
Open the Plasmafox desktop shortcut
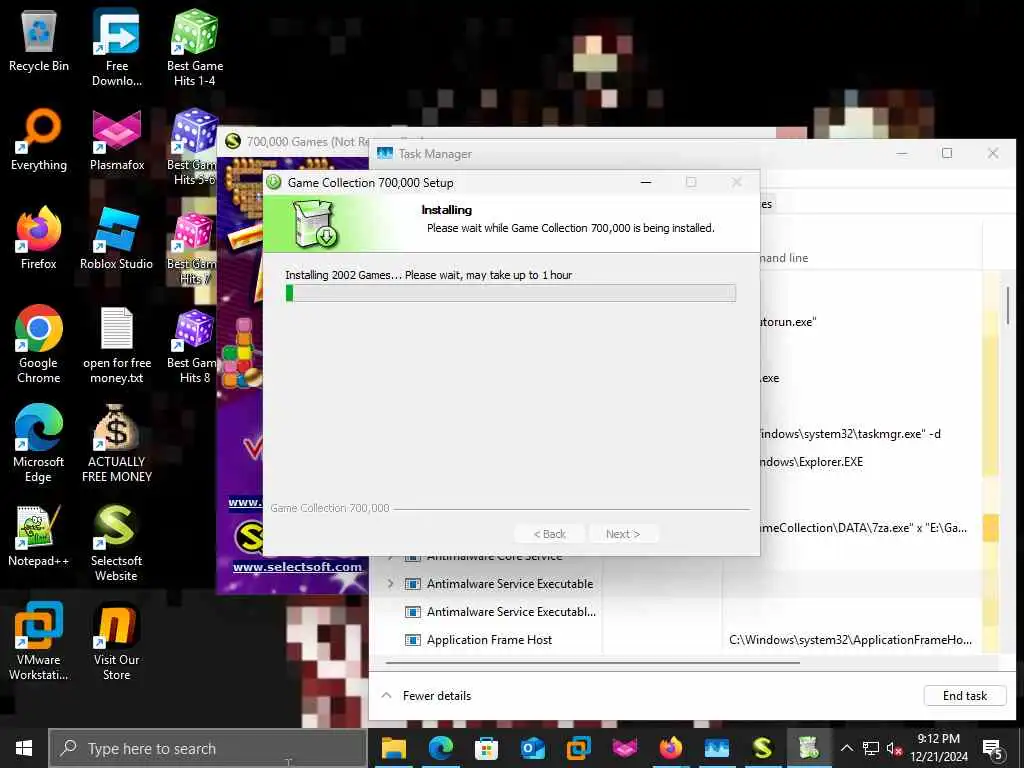[116, 140]
